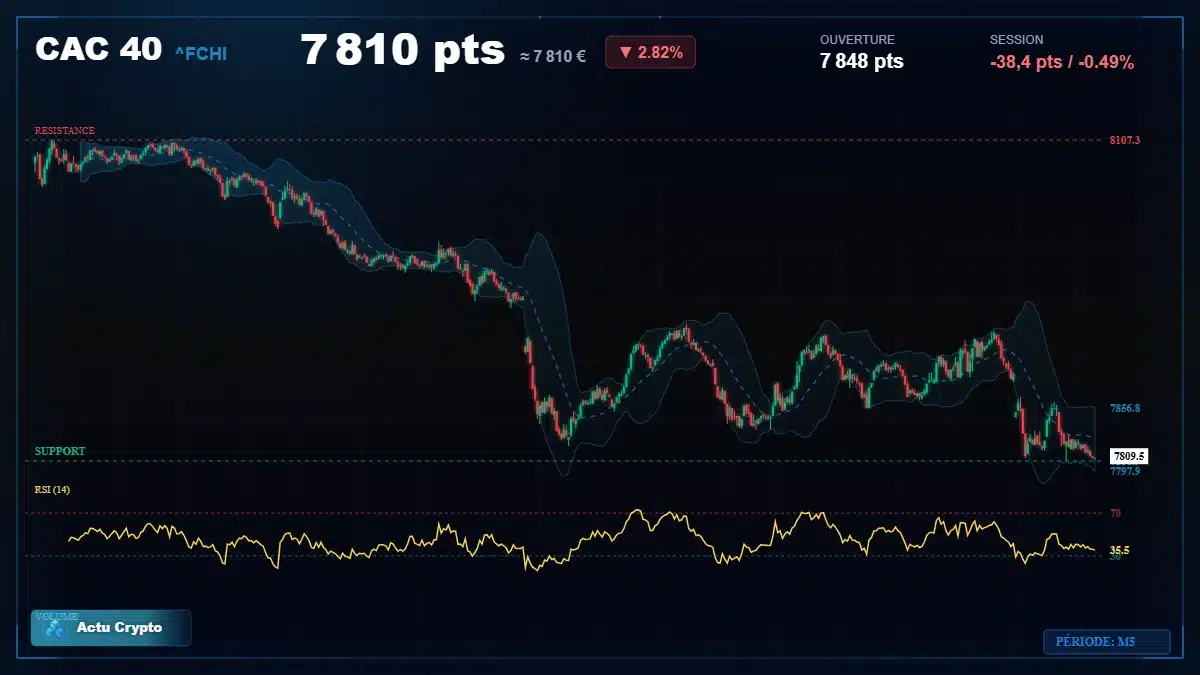
Task: Click the ≈ 7 810 € value
Action: pos(553,55)
